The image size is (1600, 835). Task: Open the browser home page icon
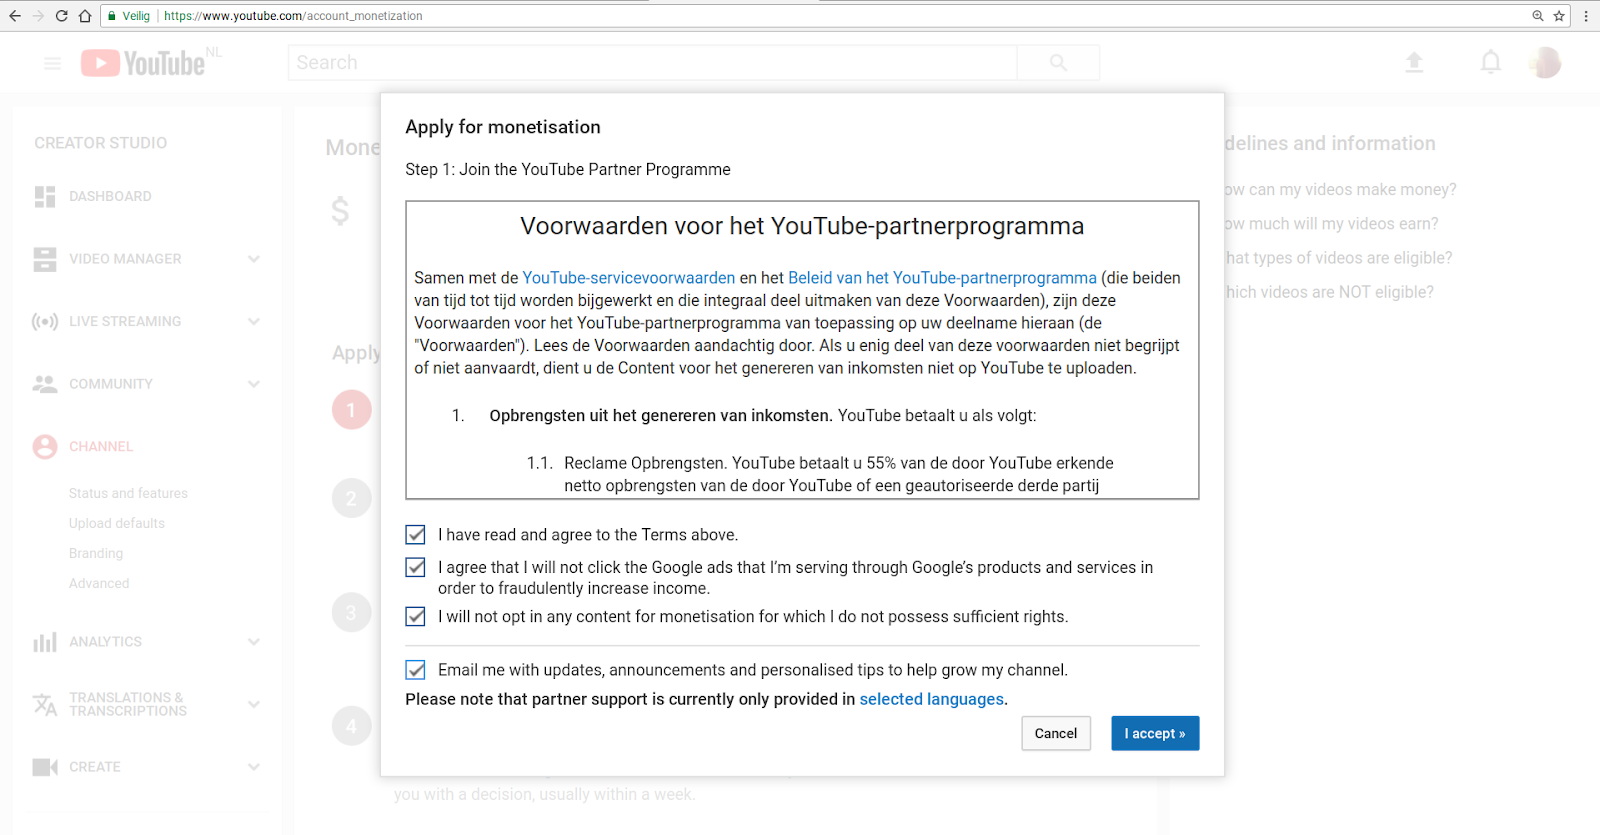click(x=85, y=16)
